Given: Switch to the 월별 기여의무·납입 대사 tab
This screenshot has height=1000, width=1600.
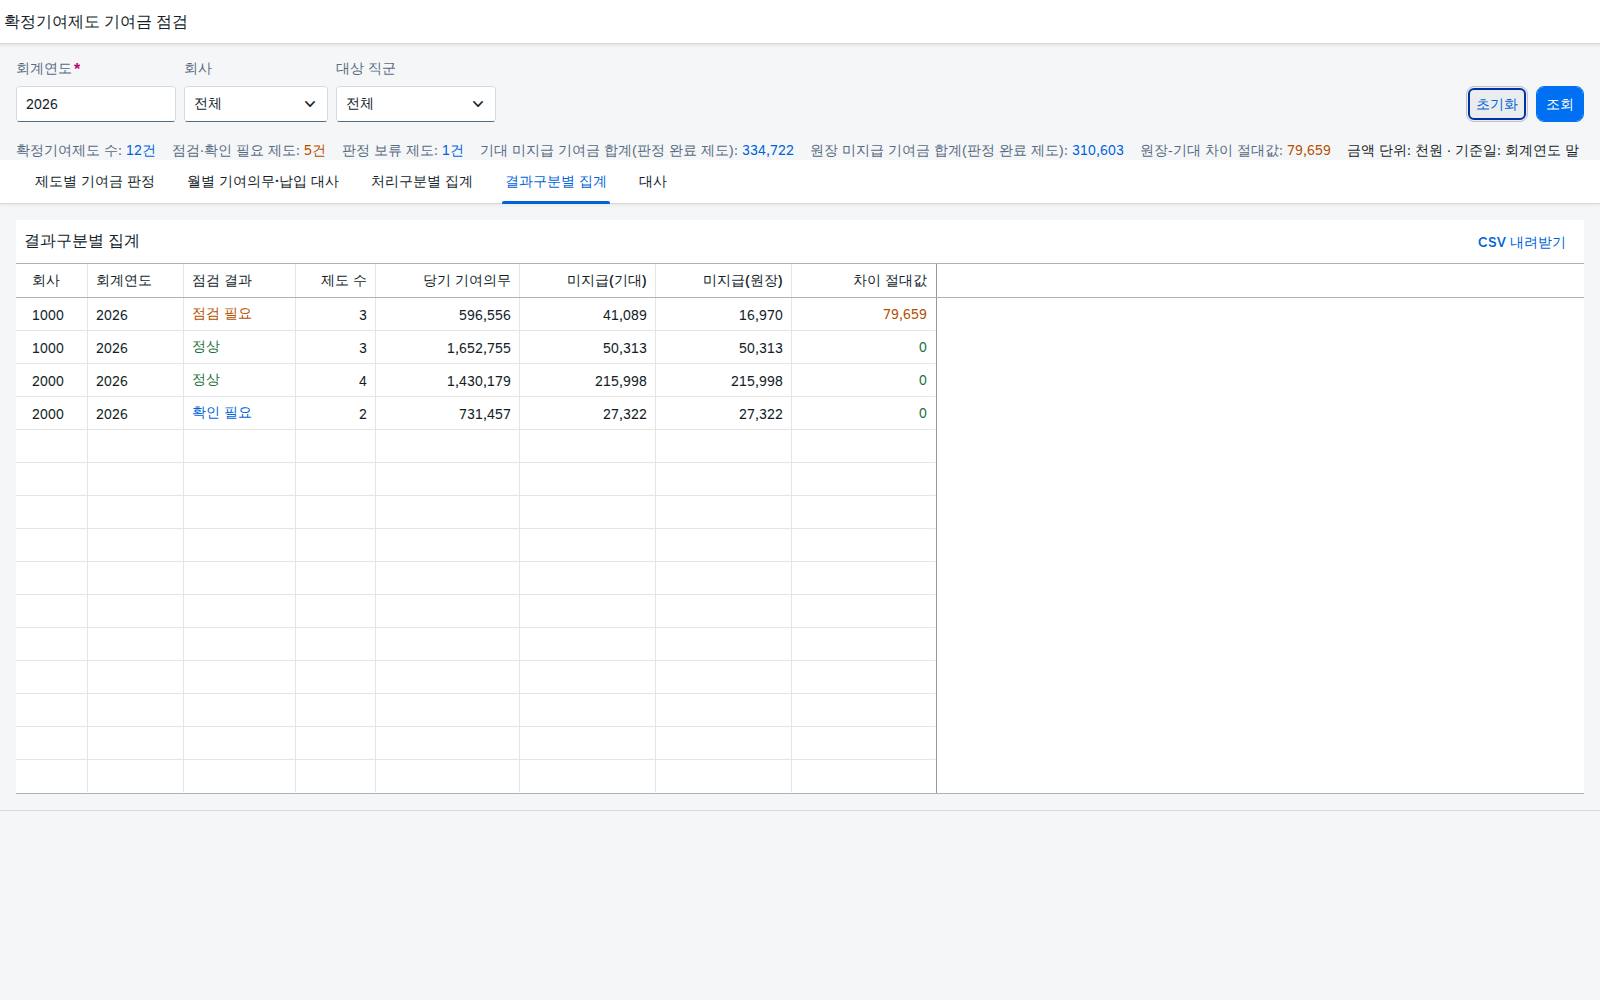Looking at the screenshot, I should coord(263,182).
